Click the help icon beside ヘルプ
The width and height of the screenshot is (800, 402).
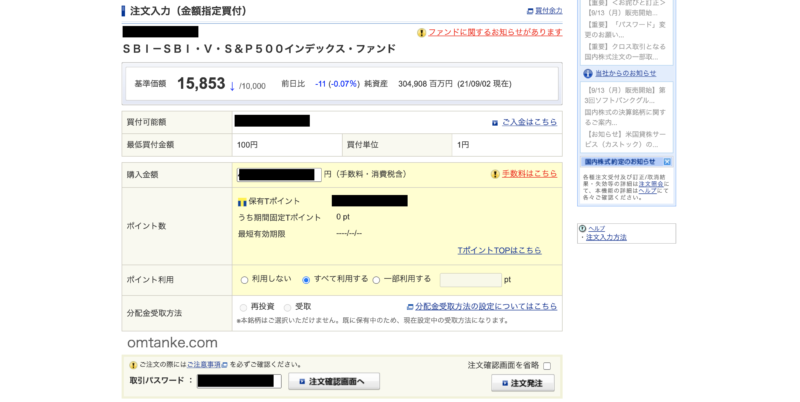point(583,229)
